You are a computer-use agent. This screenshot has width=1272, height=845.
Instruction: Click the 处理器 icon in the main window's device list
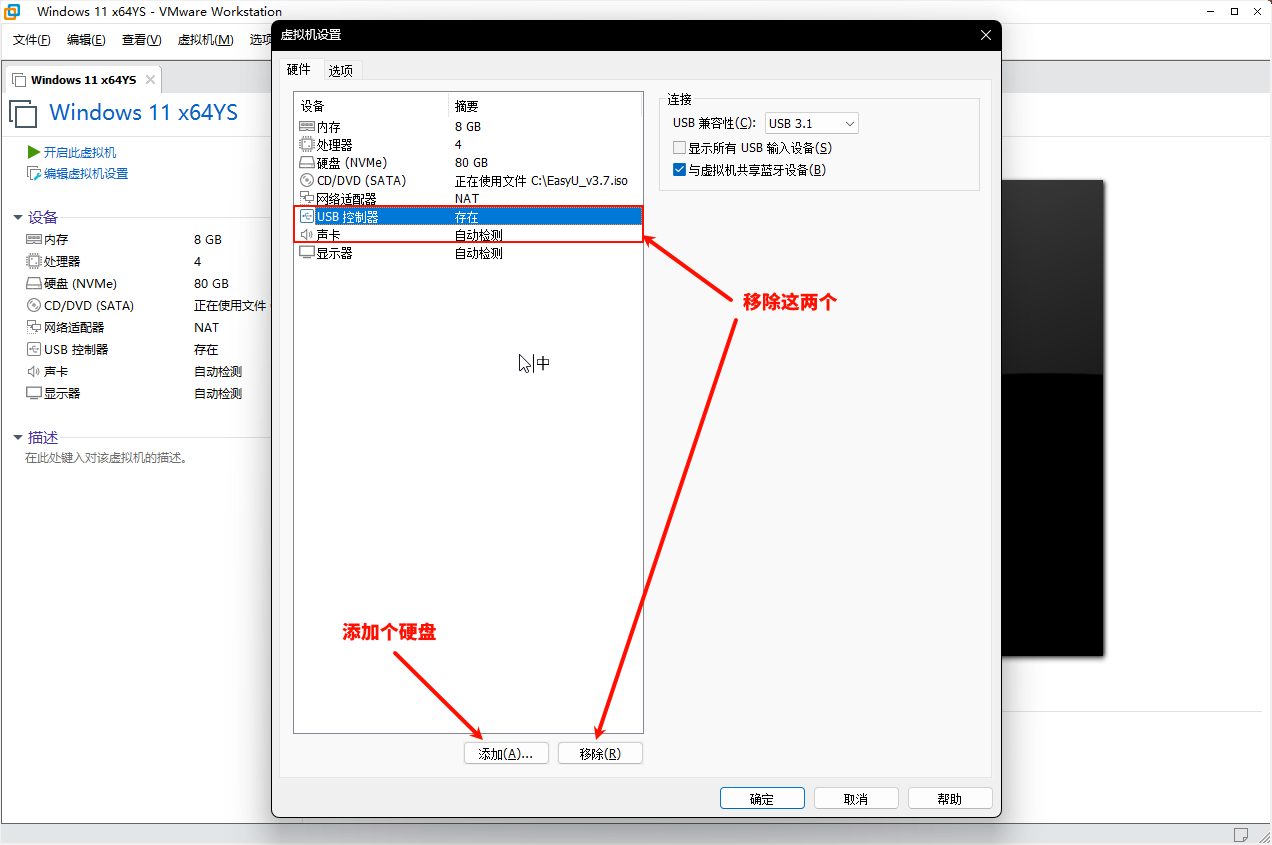pyautogui.click(x=34, y=262)
